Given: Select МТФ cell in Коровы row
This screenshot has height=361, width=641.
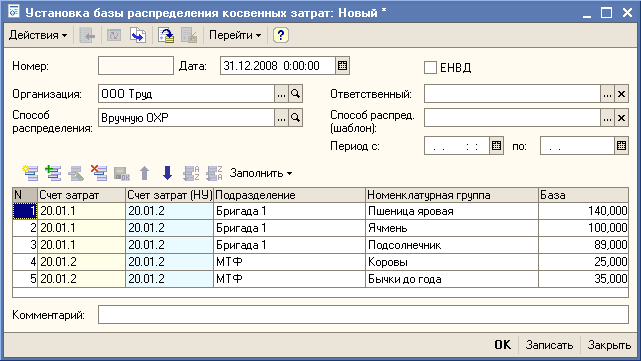Looking at the screenshot, I should point(289,262).
